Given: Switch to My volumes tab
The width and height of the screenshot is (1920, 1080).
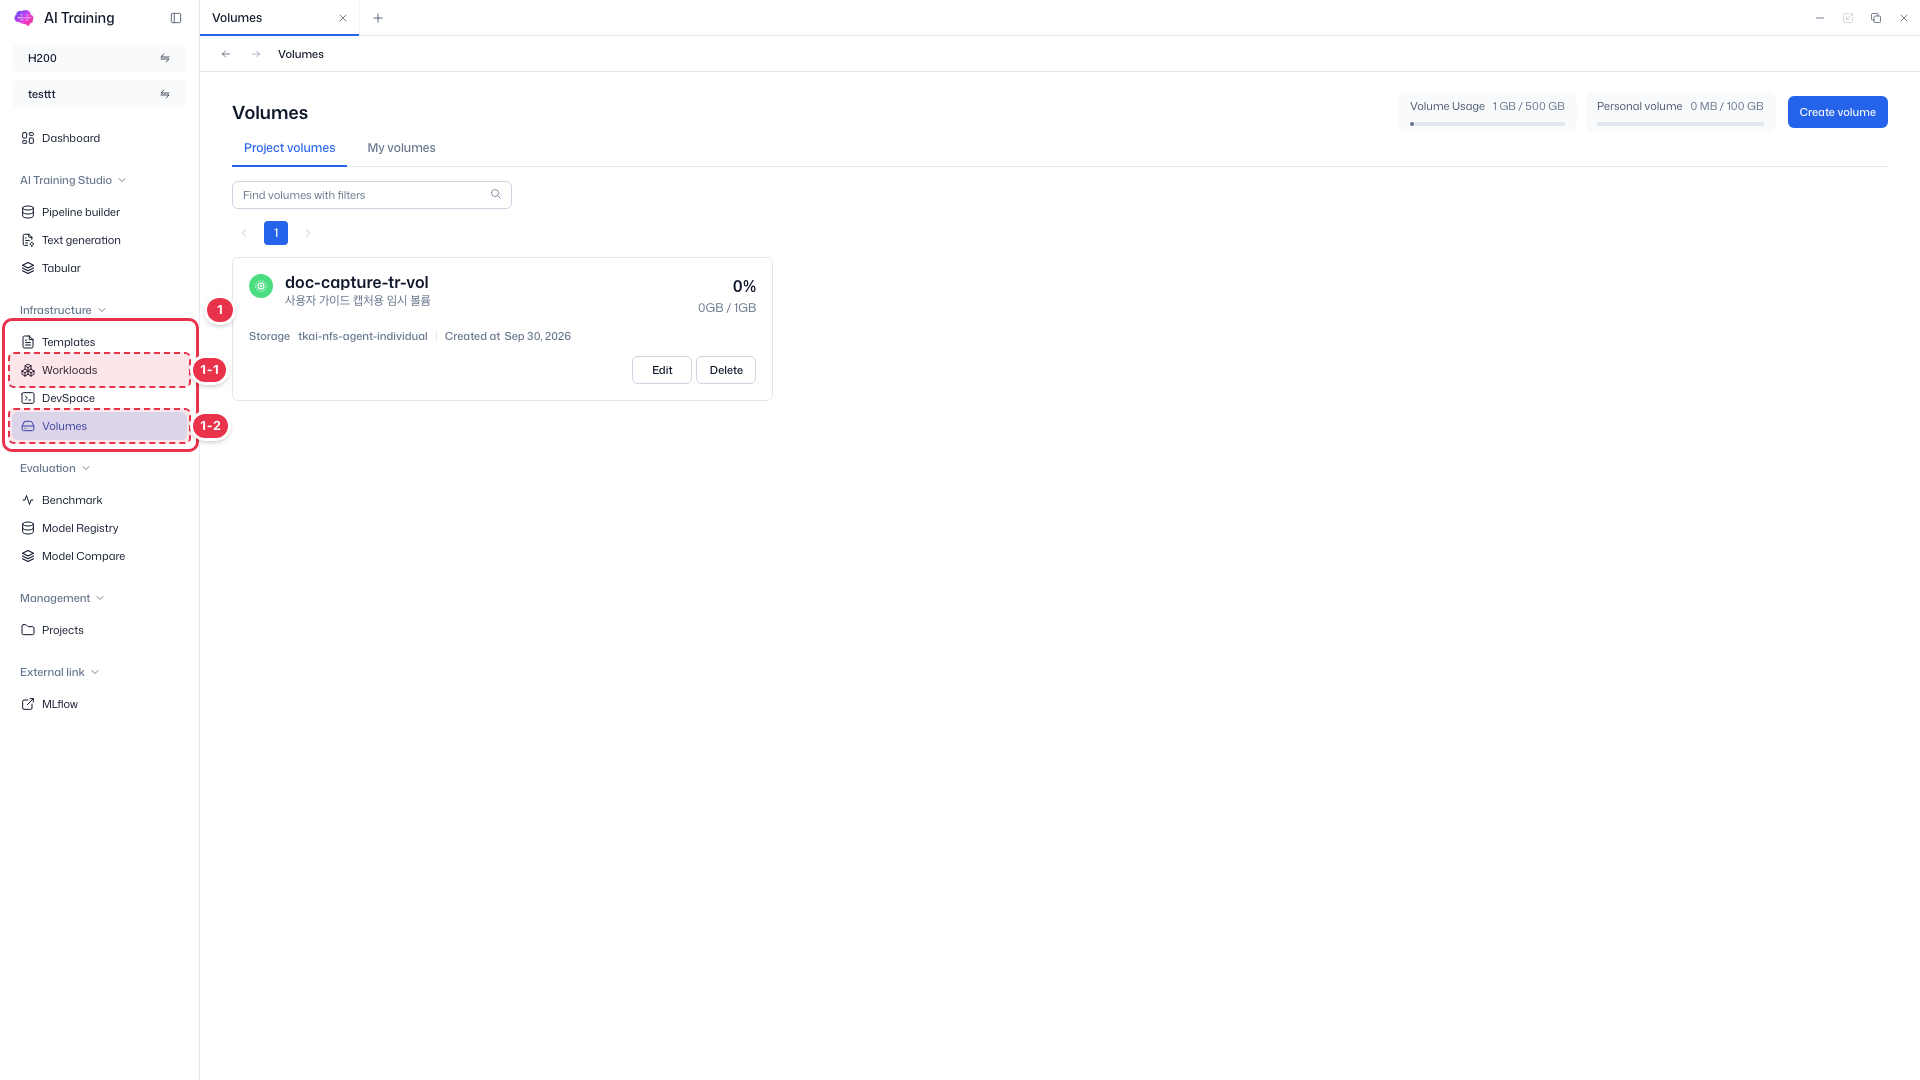Looking at the screenshot, I should pyautogui.click(x=401, y=148).
